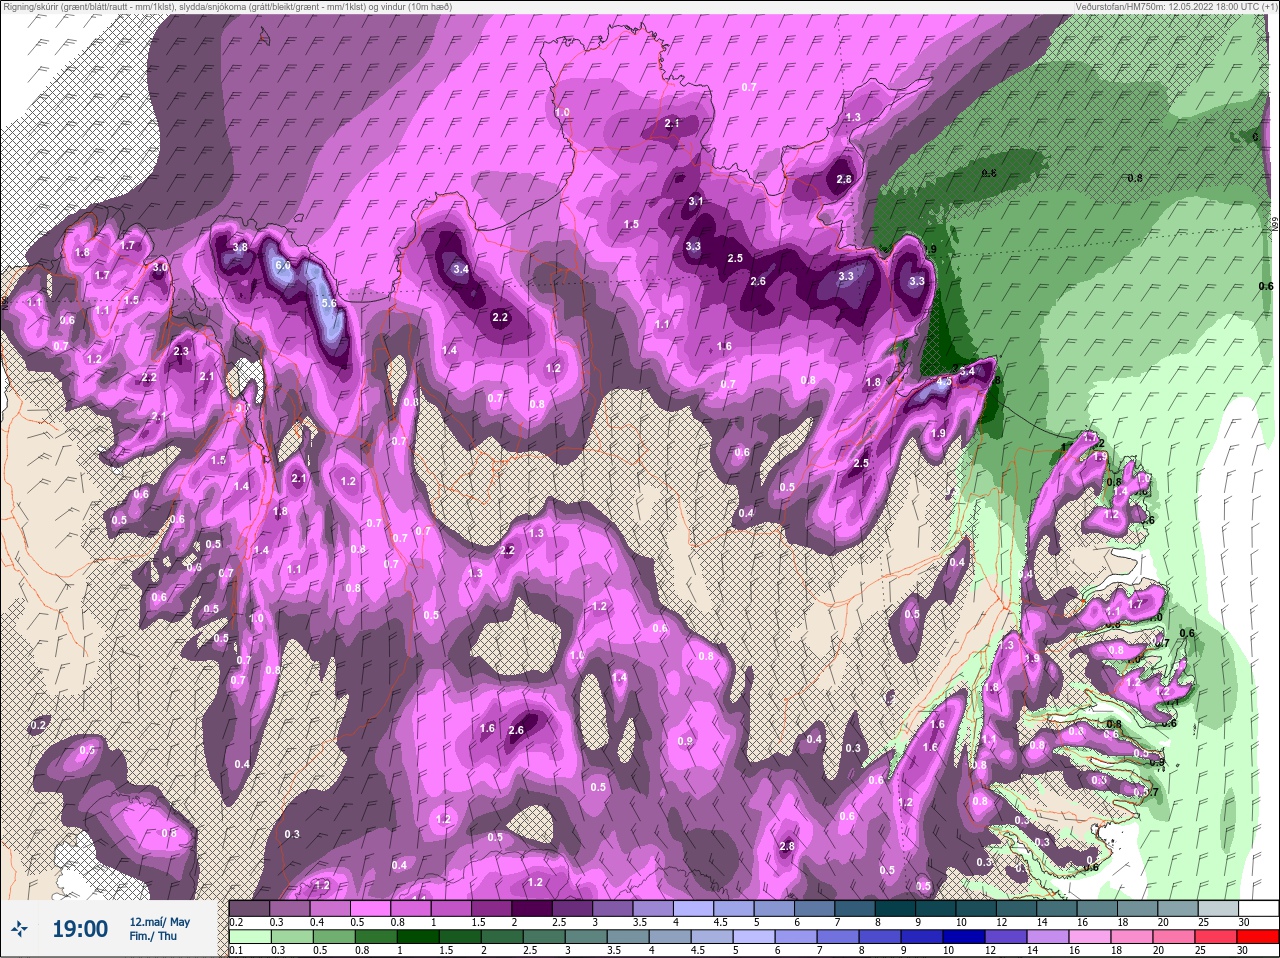The height and width of the screenshot is (958, 1280).
Task: Click the Veðurstofan logo beside the 19:00 time
Action: 21,929
